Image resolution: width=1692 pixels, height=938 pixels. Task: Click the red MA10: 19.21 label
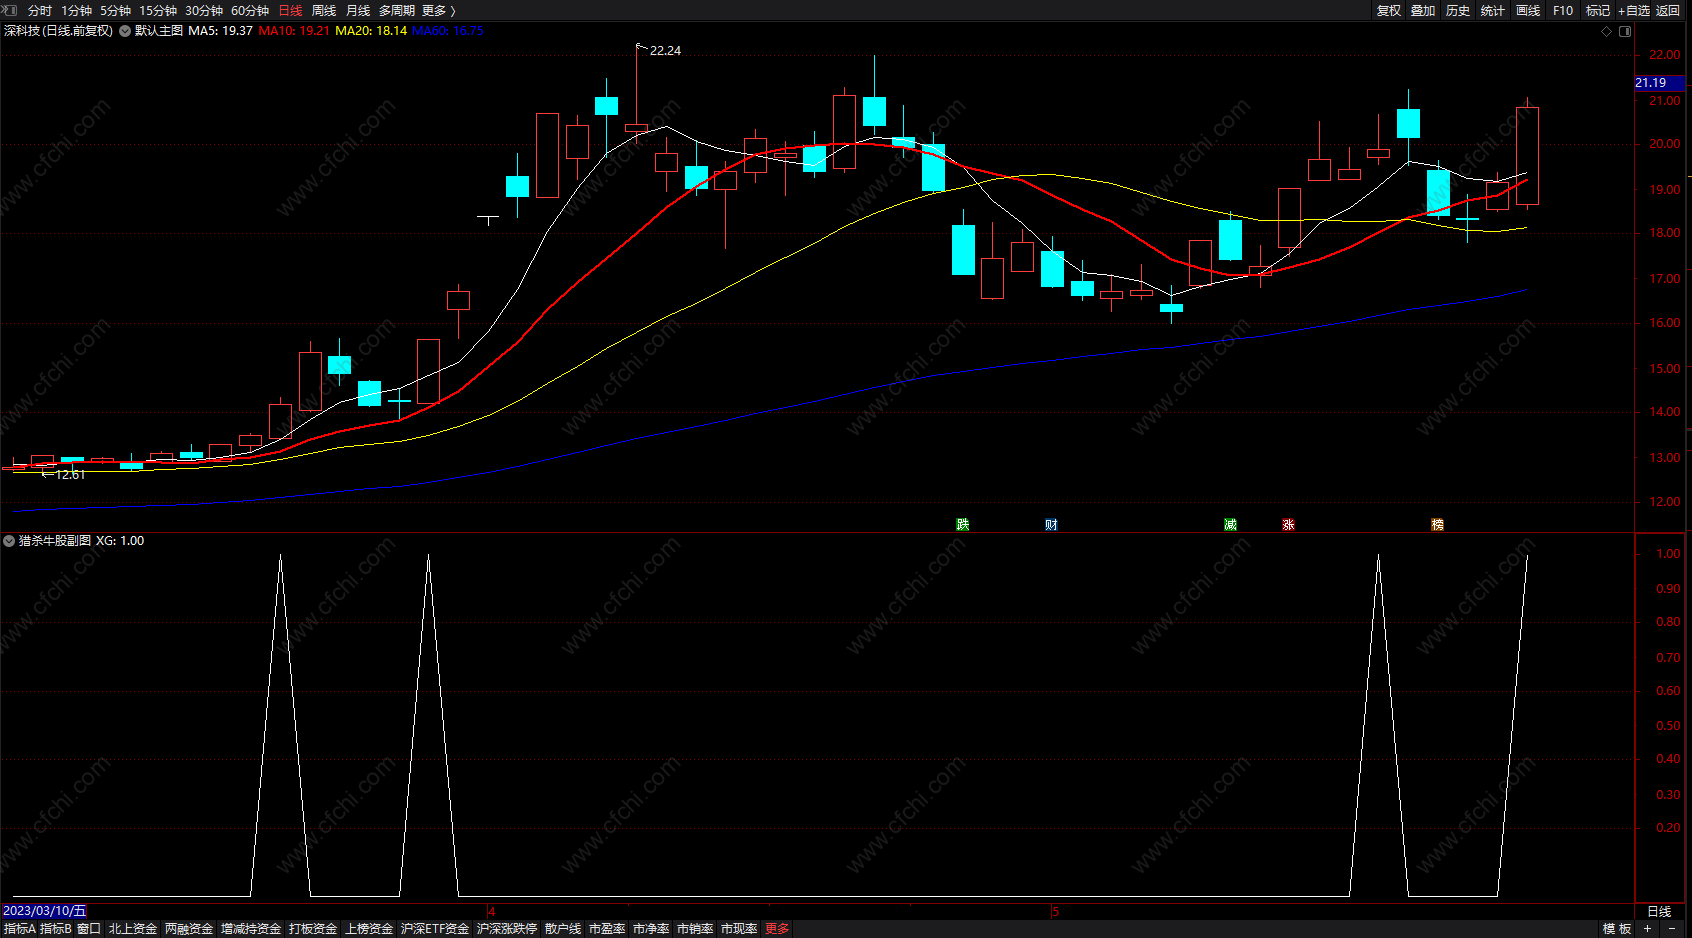(294, 31)
